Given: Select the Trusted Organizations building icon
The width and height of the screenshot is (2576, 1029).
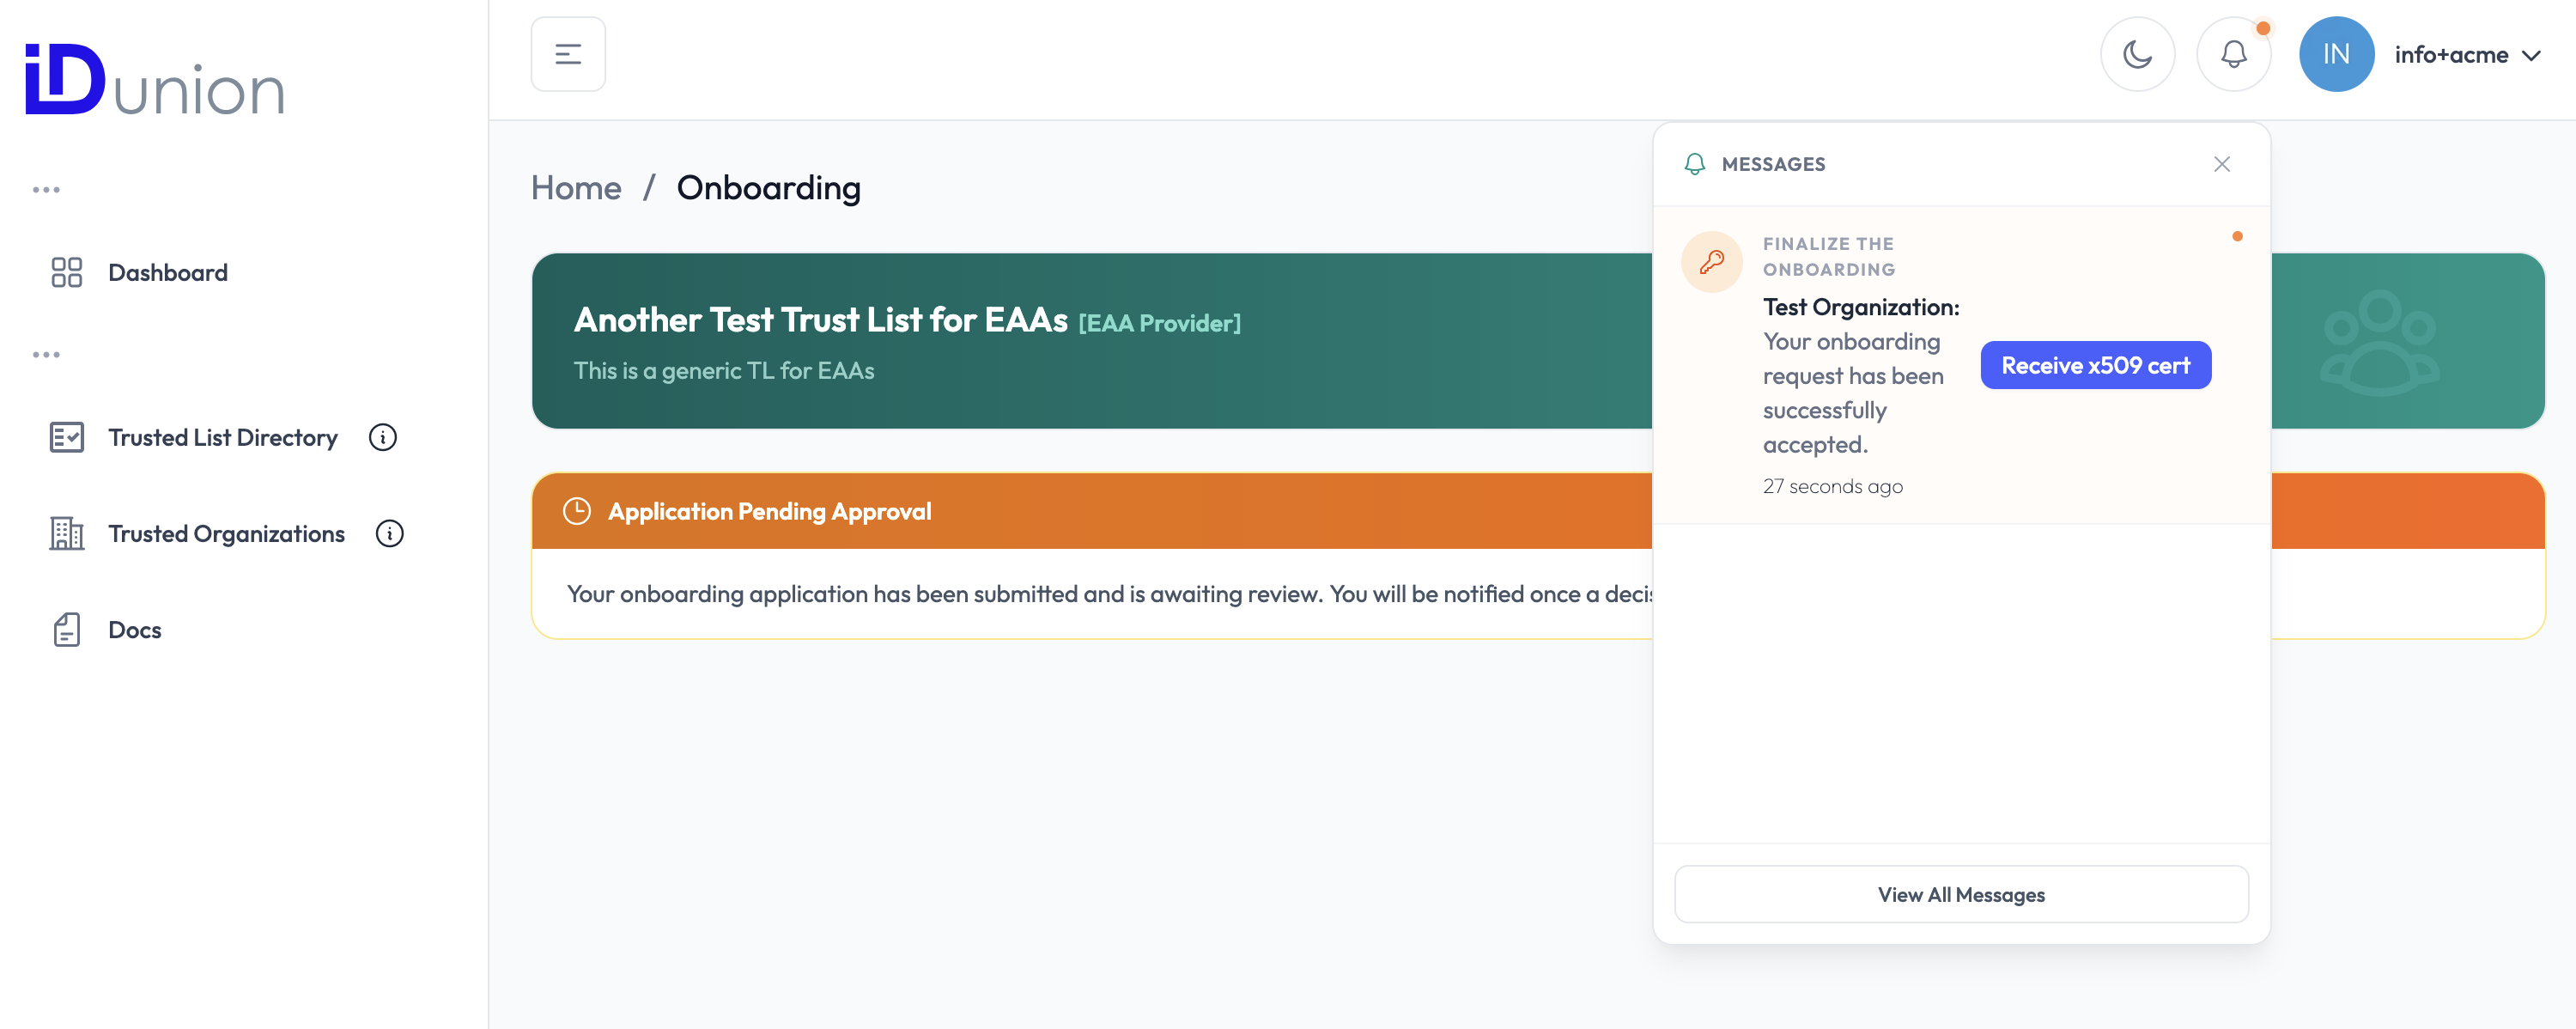Looking at the screenshot, I should [66, 533].
